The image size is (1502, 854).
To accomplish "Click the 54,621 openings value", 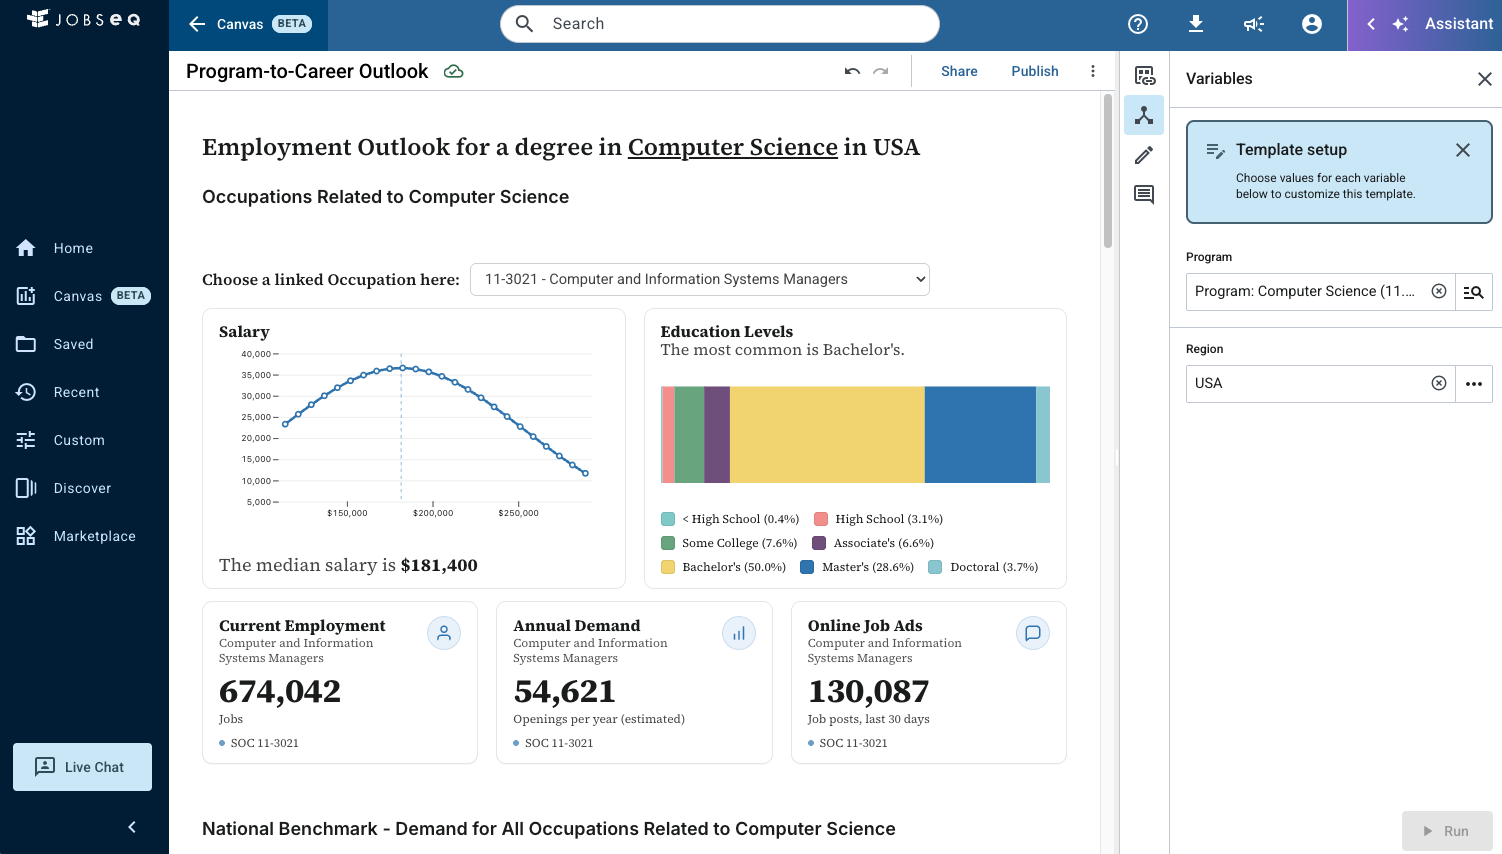I will [565, 691].
